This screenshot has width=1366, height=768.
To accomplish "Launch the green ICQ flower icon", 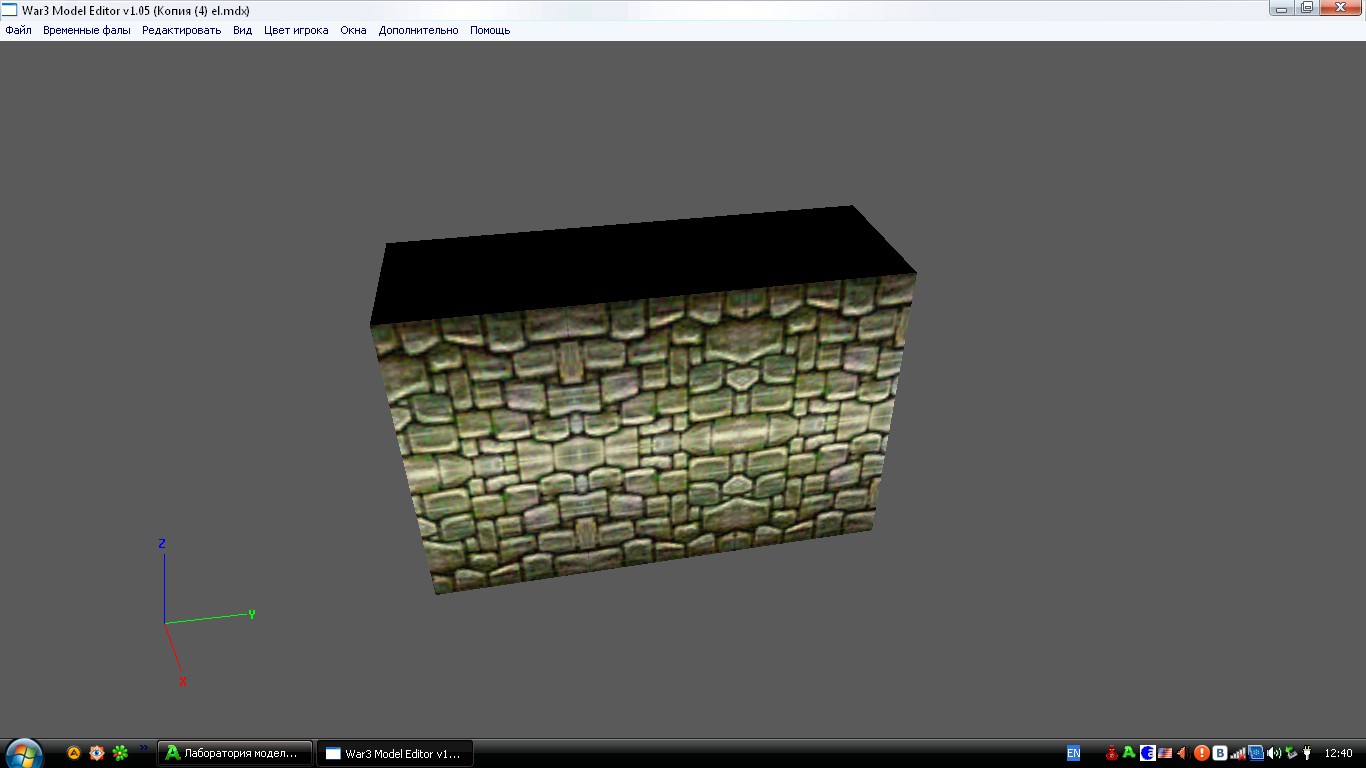I will 120,753.
